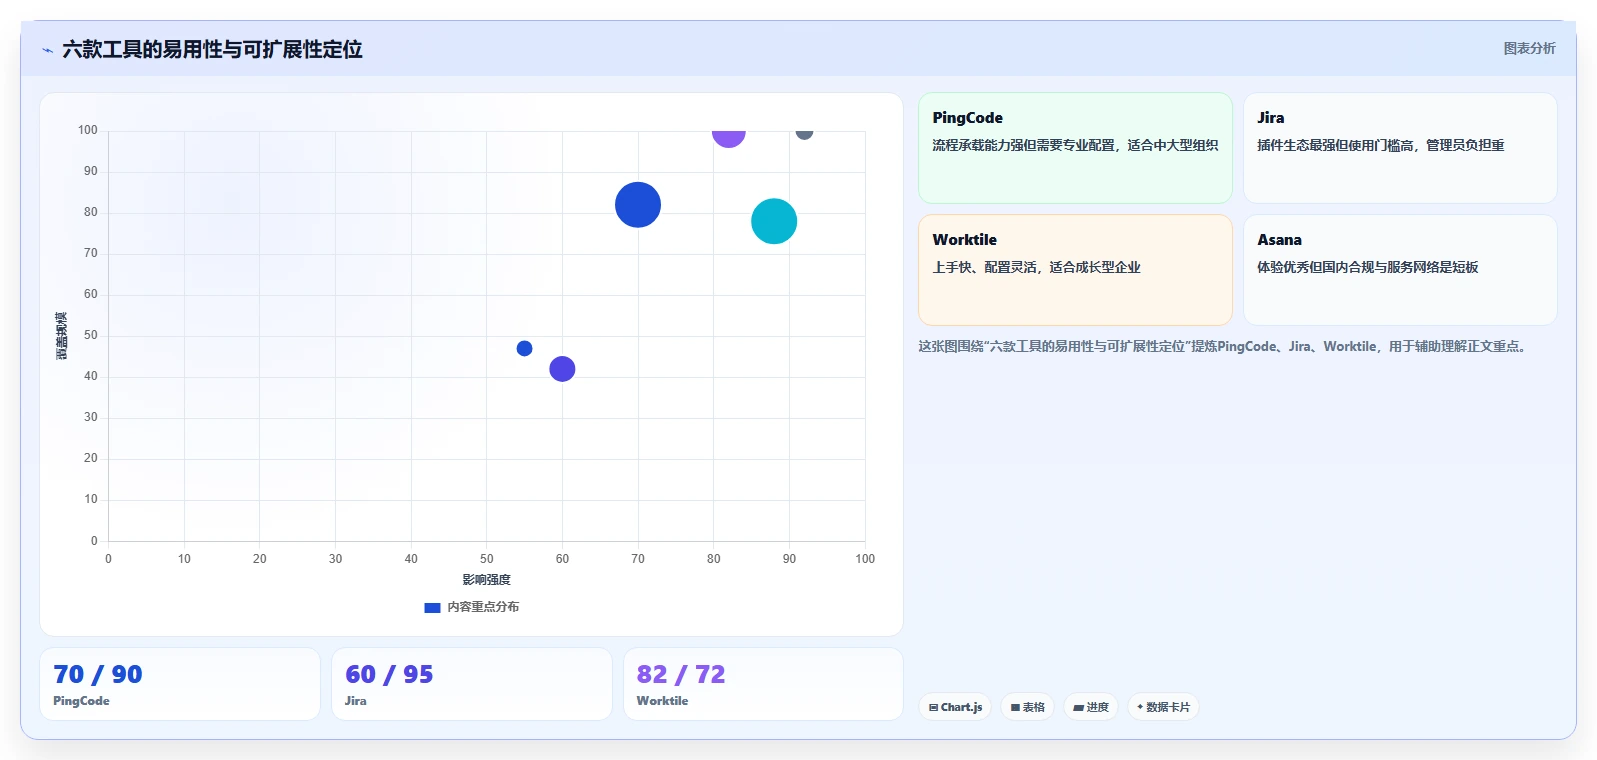Click the header title 六款工具的易用性与可扩展性定位

(212, 49)
